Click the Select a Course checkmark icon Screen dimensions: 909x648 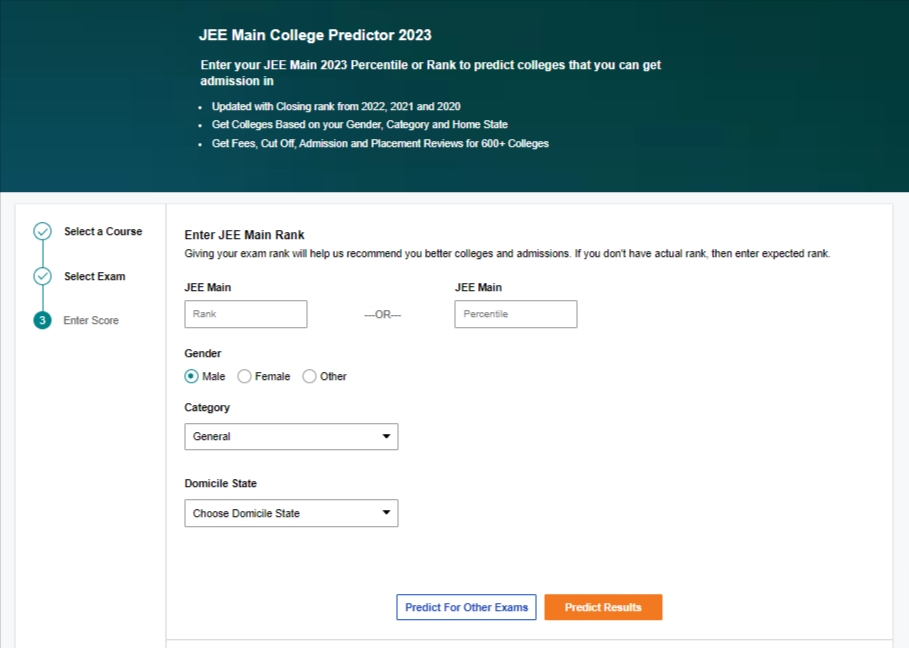(42, 232)
